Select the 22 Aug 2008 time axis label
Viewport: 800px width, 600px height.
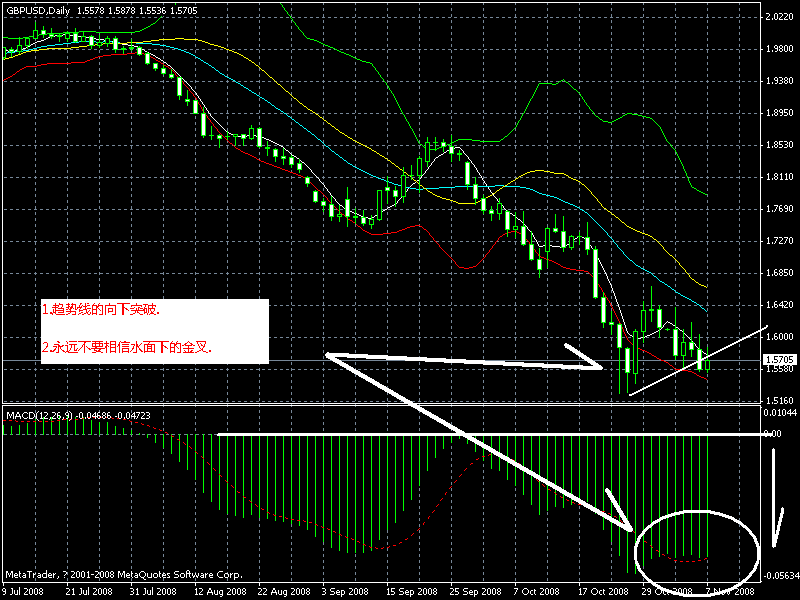pyautogui.click(x=284, y=592)
